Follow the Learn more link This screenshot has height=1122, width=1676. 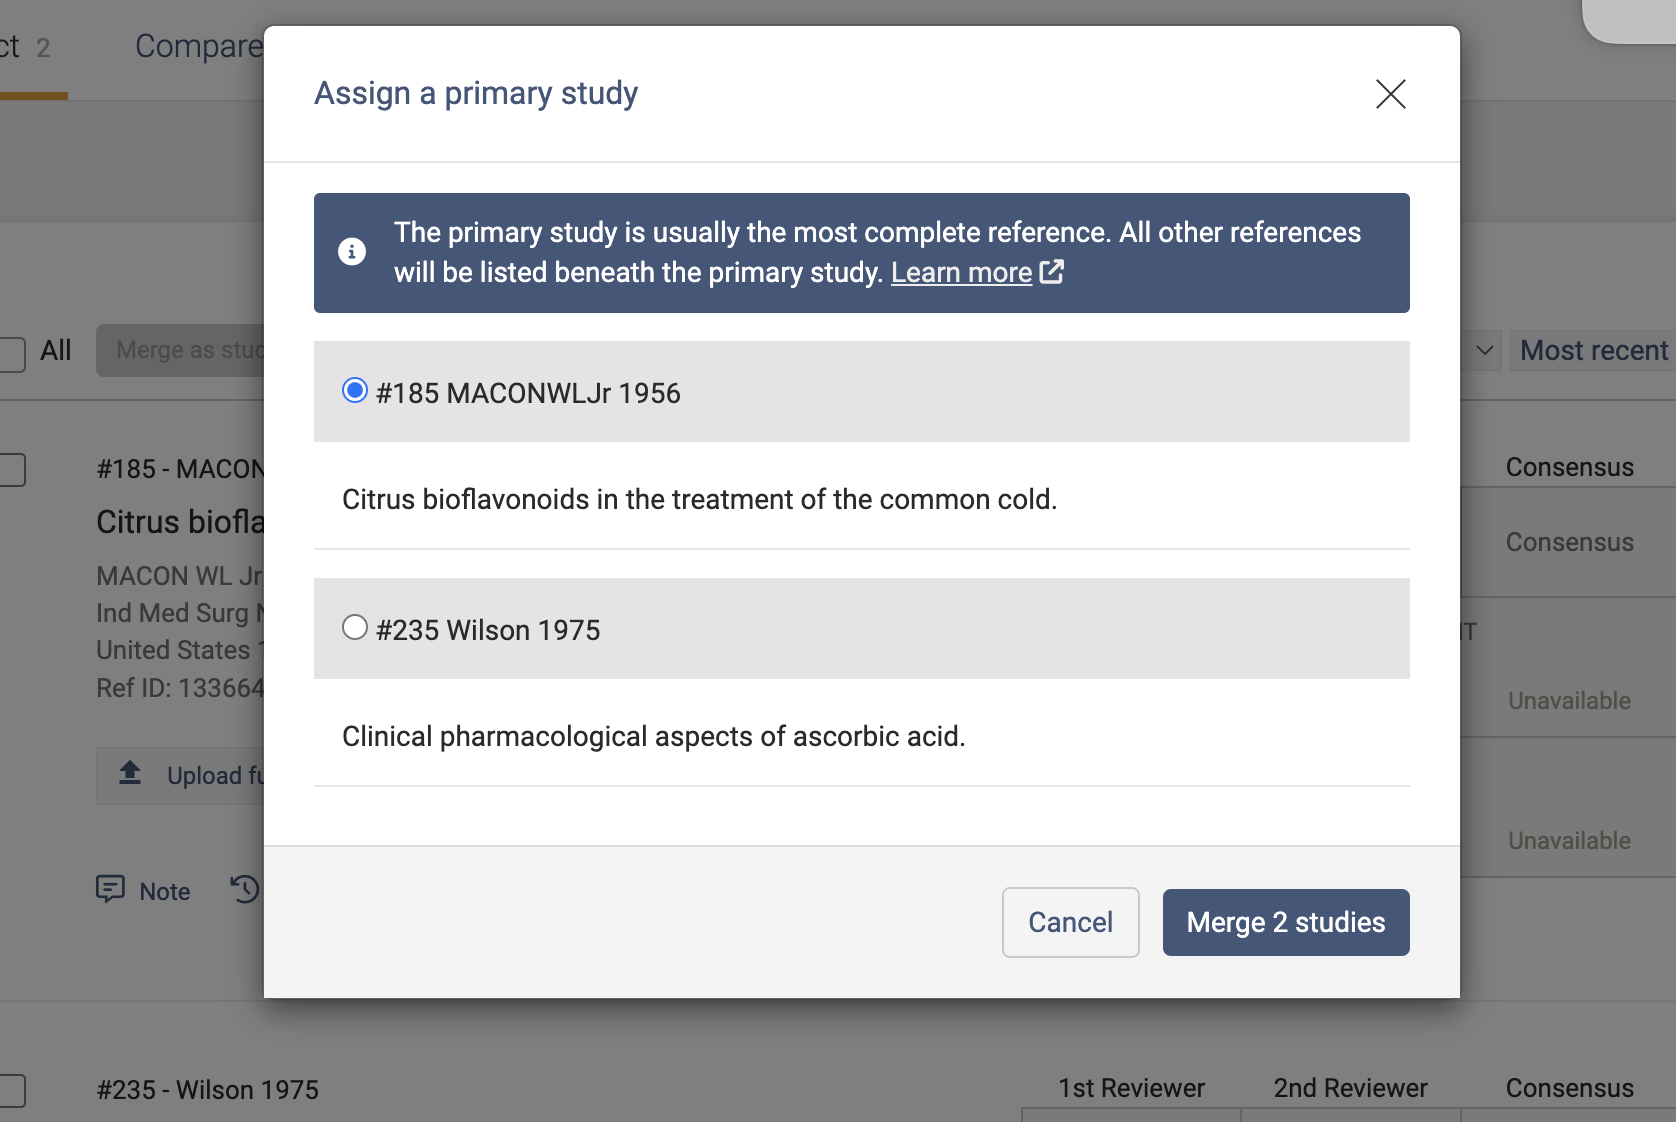coord(961,272)
